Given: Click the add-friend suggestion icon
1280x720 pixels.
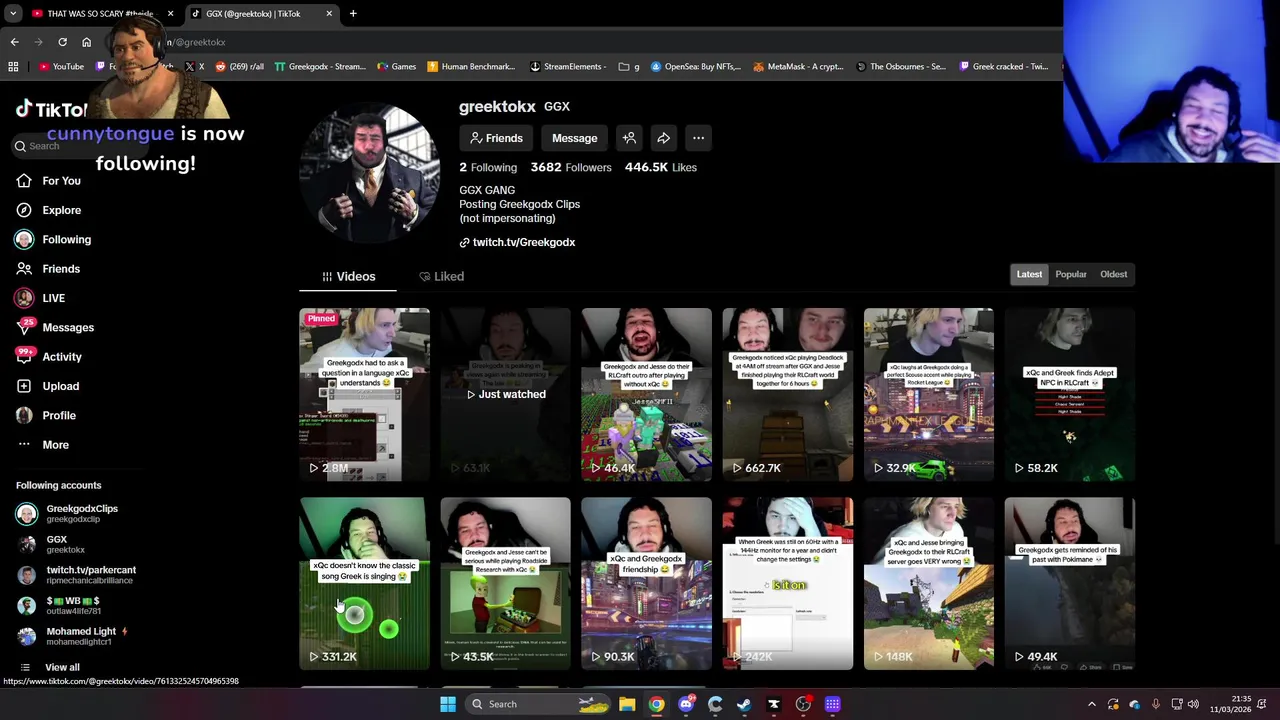Looking at the screenshot, I should [x=629, y=138].
